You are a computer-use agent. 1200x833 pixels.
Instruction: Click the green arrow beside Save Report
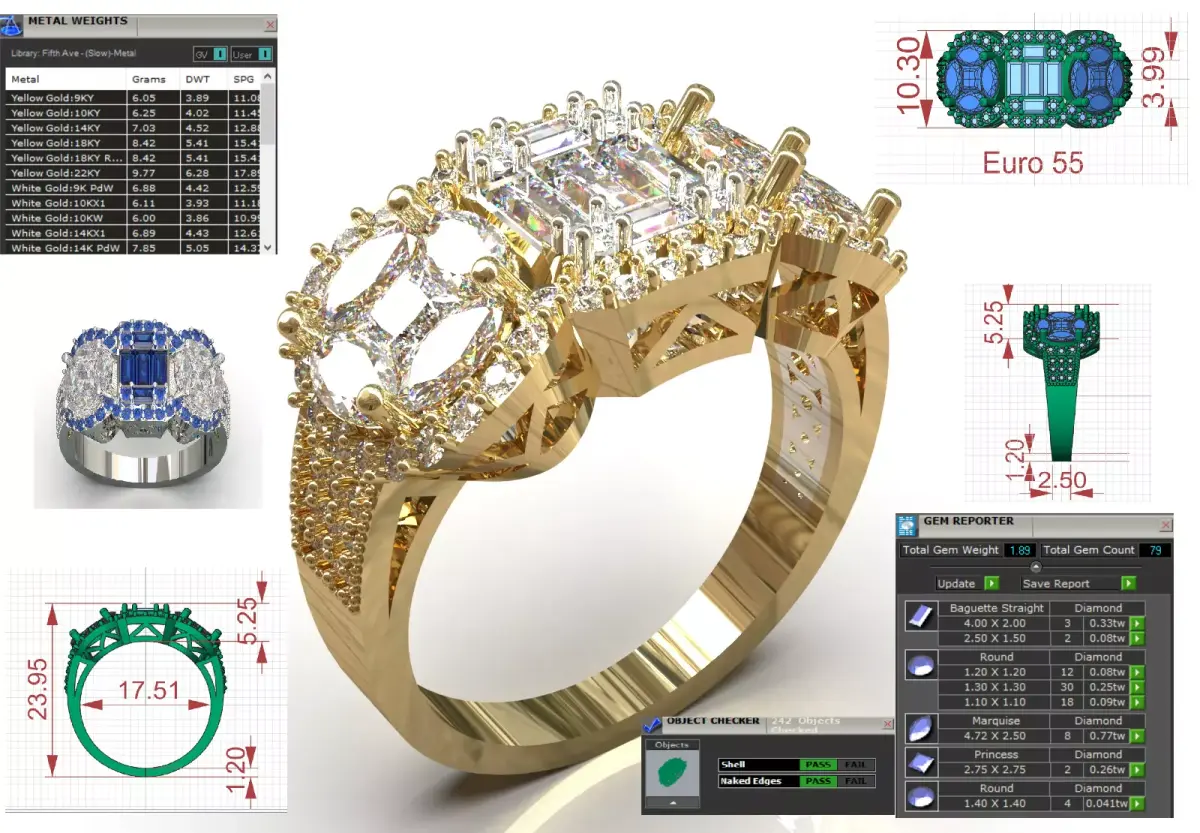pyautogui.click(x=1128, y=583)
